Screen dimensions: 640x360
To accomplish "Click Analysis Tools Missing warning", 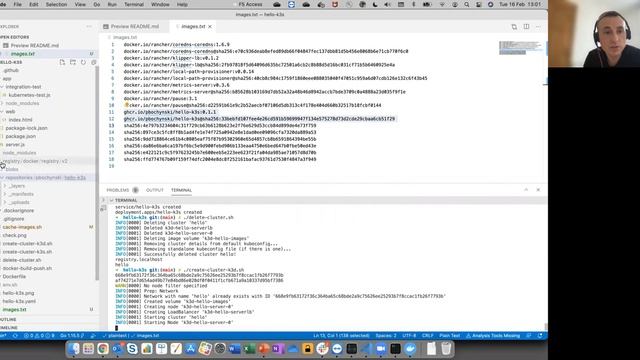I will 493,336.
